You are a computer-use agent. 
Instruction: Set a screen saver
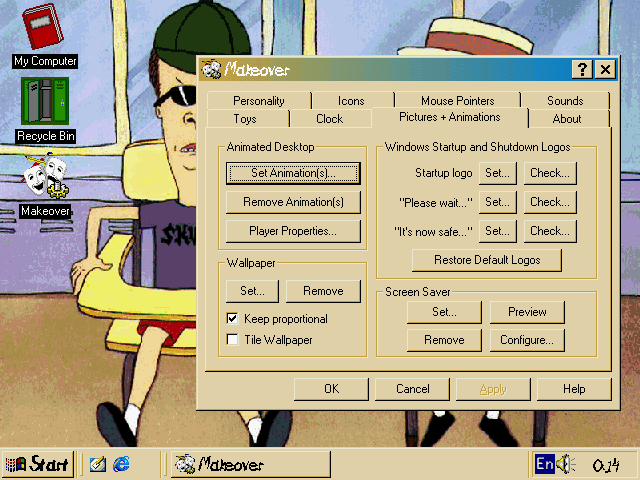(x=444, y=312)
